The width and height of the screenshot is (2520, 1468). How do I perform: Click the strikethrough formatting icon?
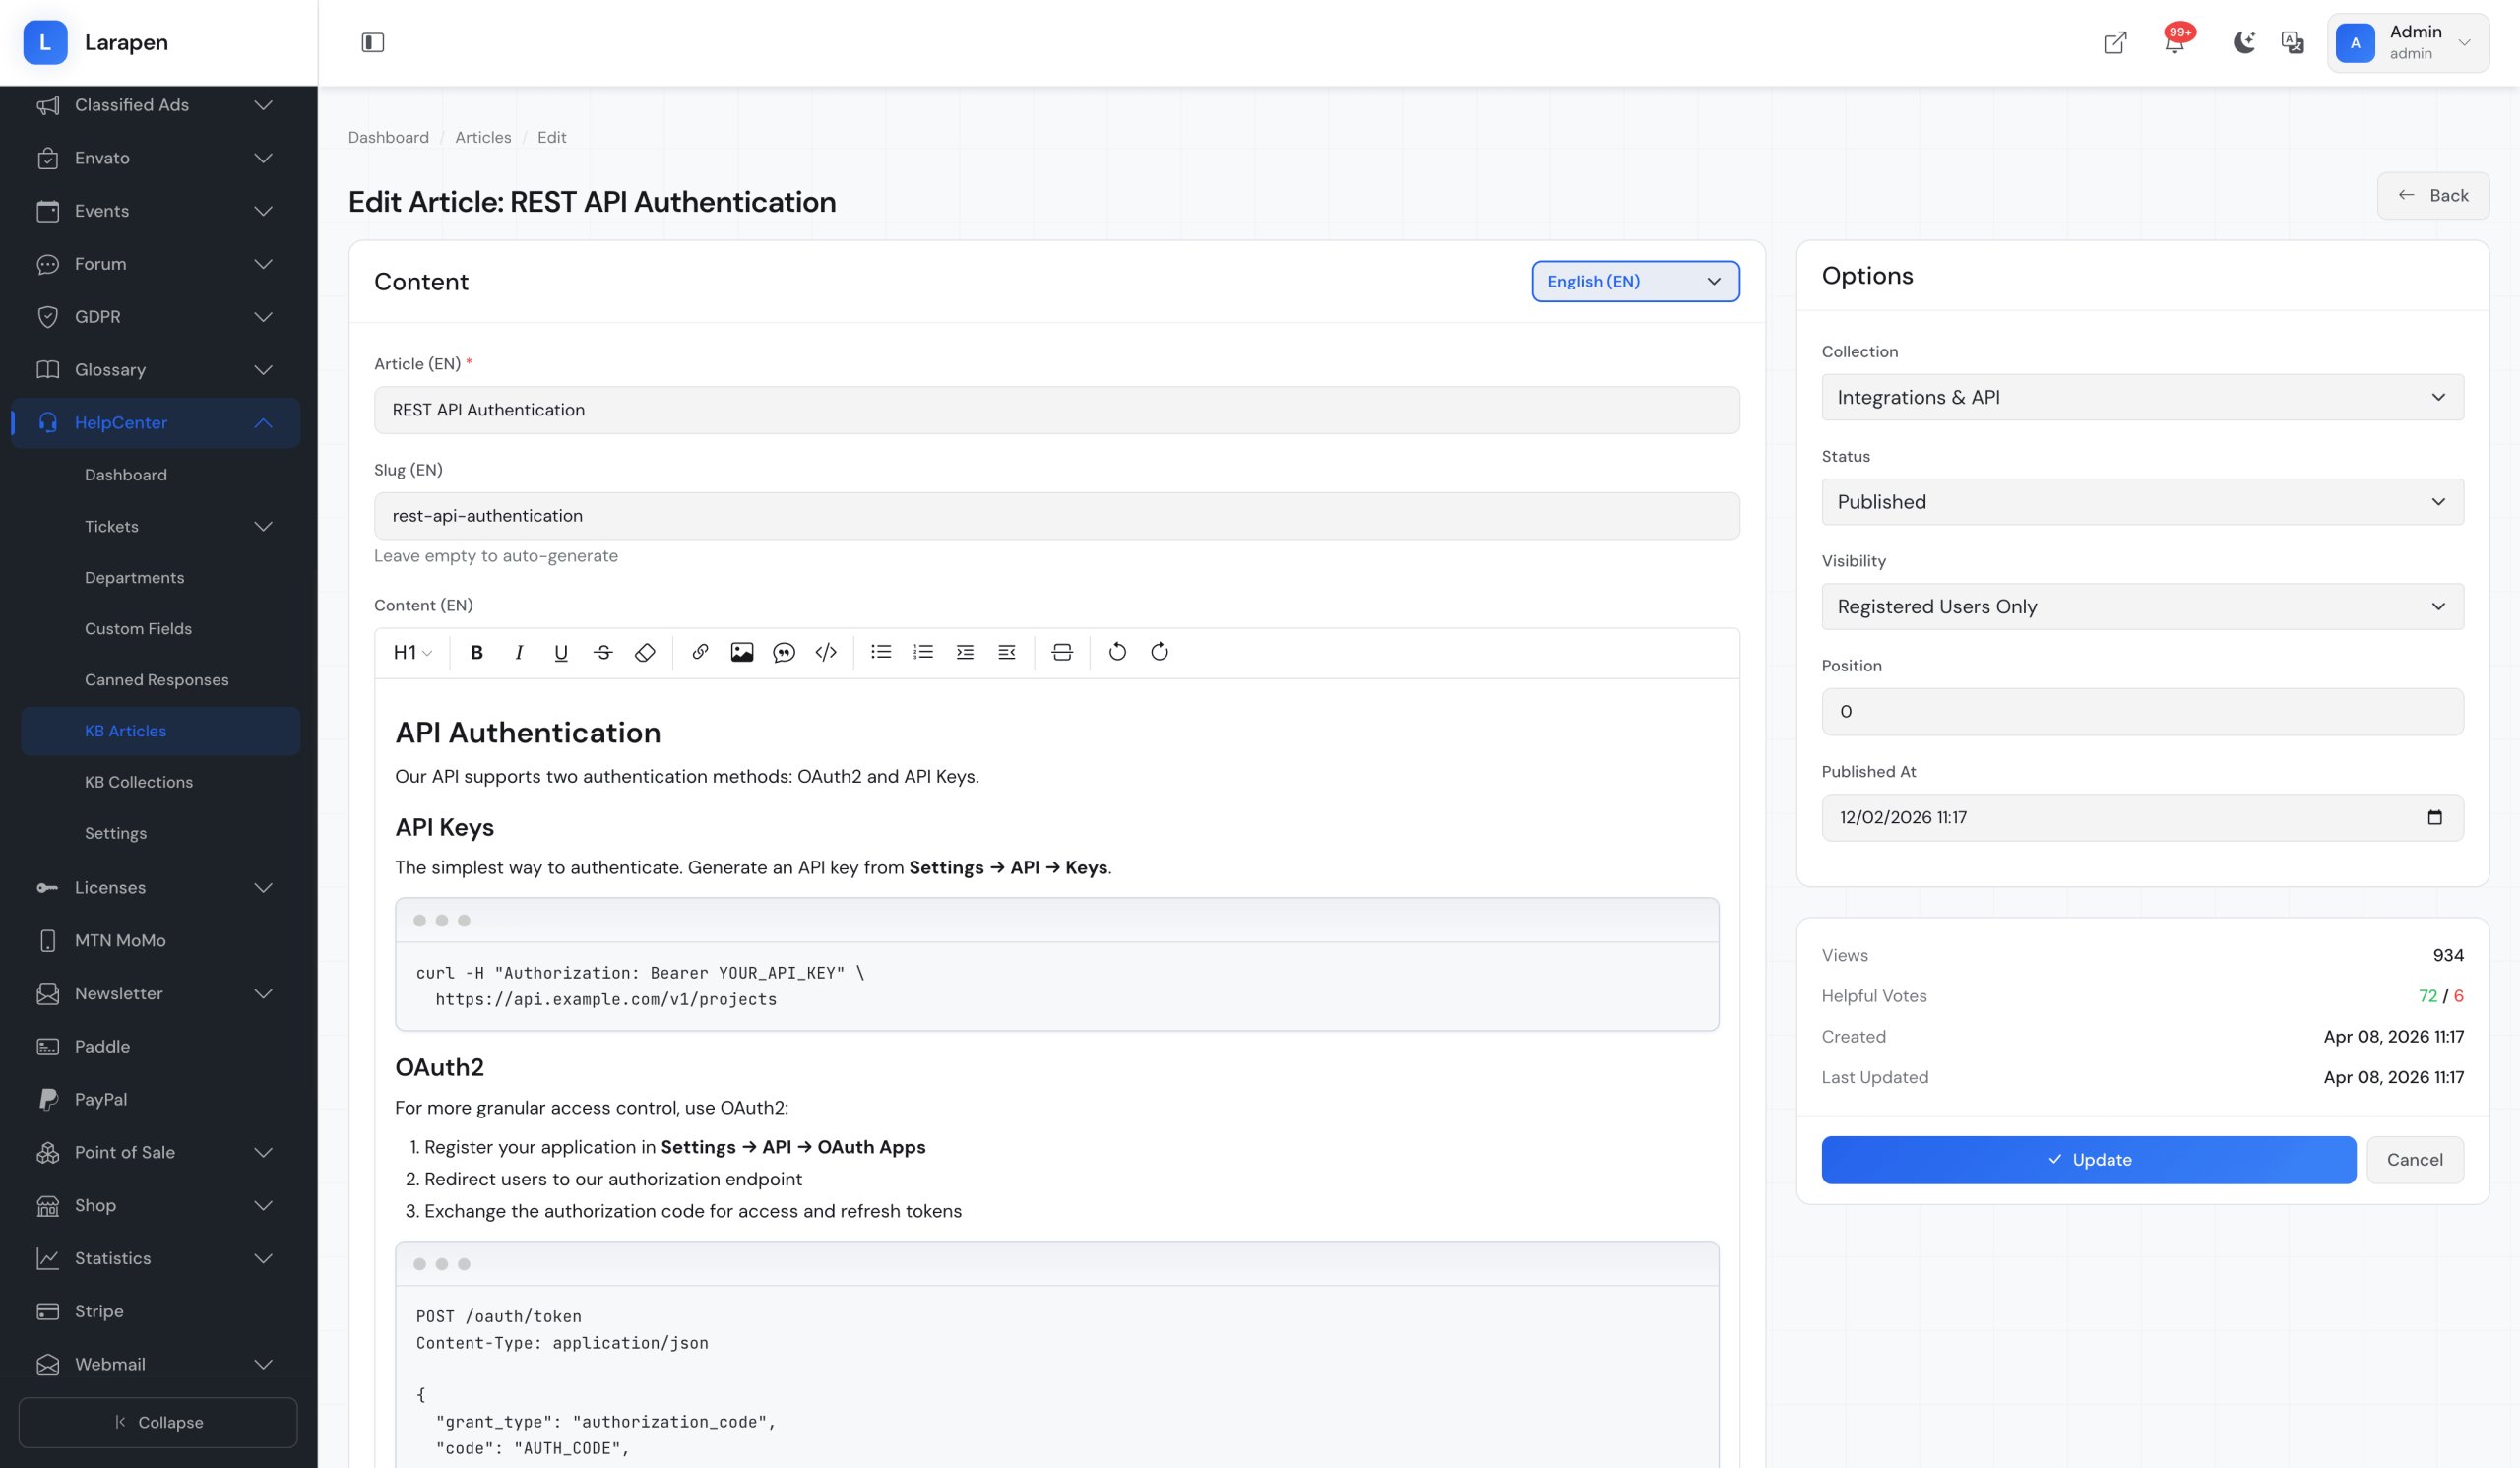coord(603,652)
